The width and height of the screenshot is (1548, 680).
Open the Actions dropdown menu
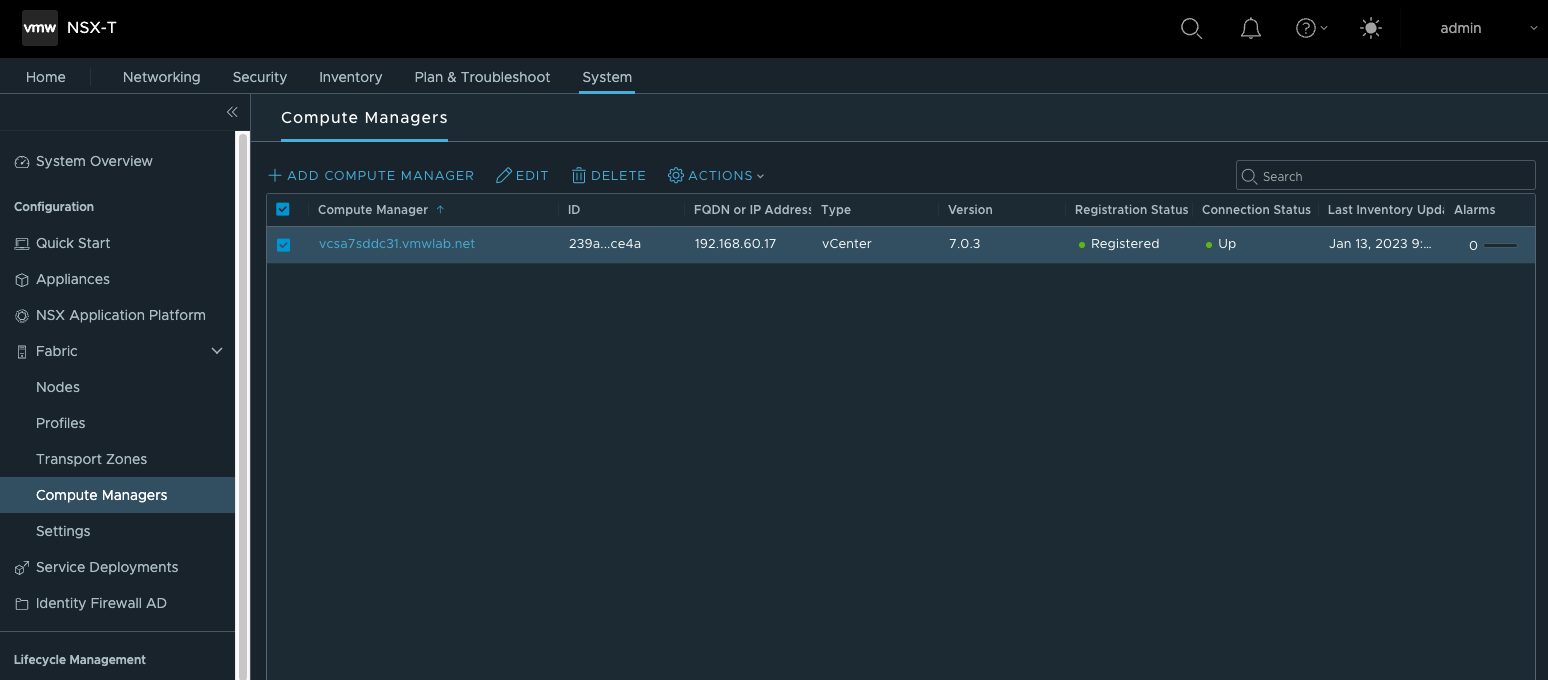pos(716,175)
